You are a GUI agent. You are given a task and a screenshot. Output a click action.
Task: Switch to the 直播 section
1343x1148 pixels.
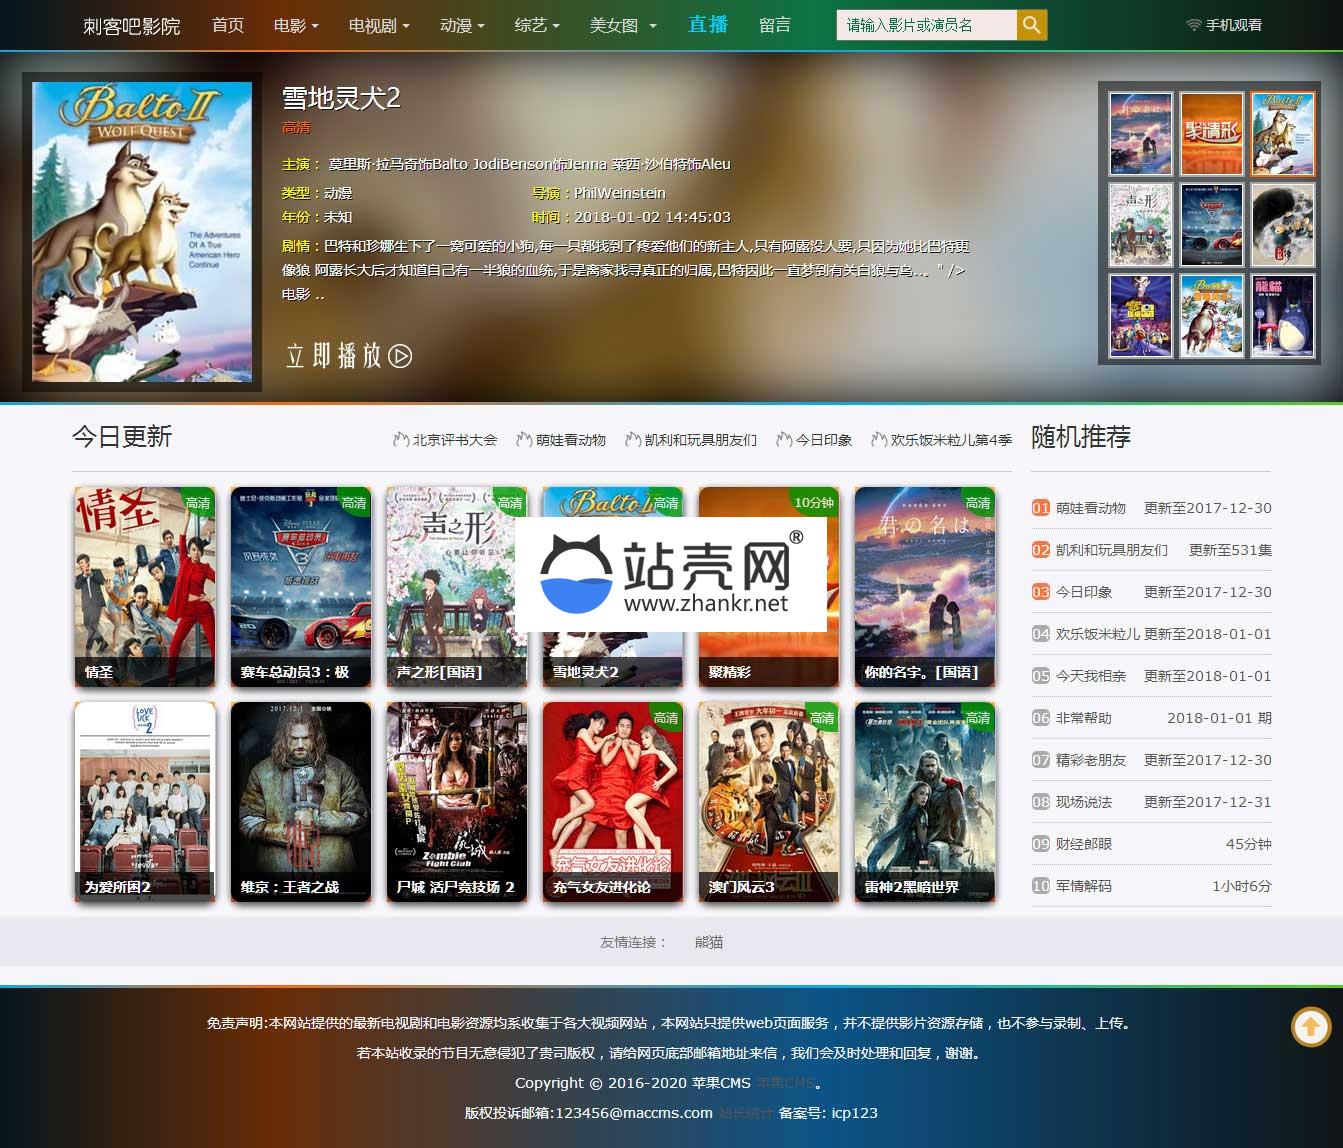[x=707, y=24]
